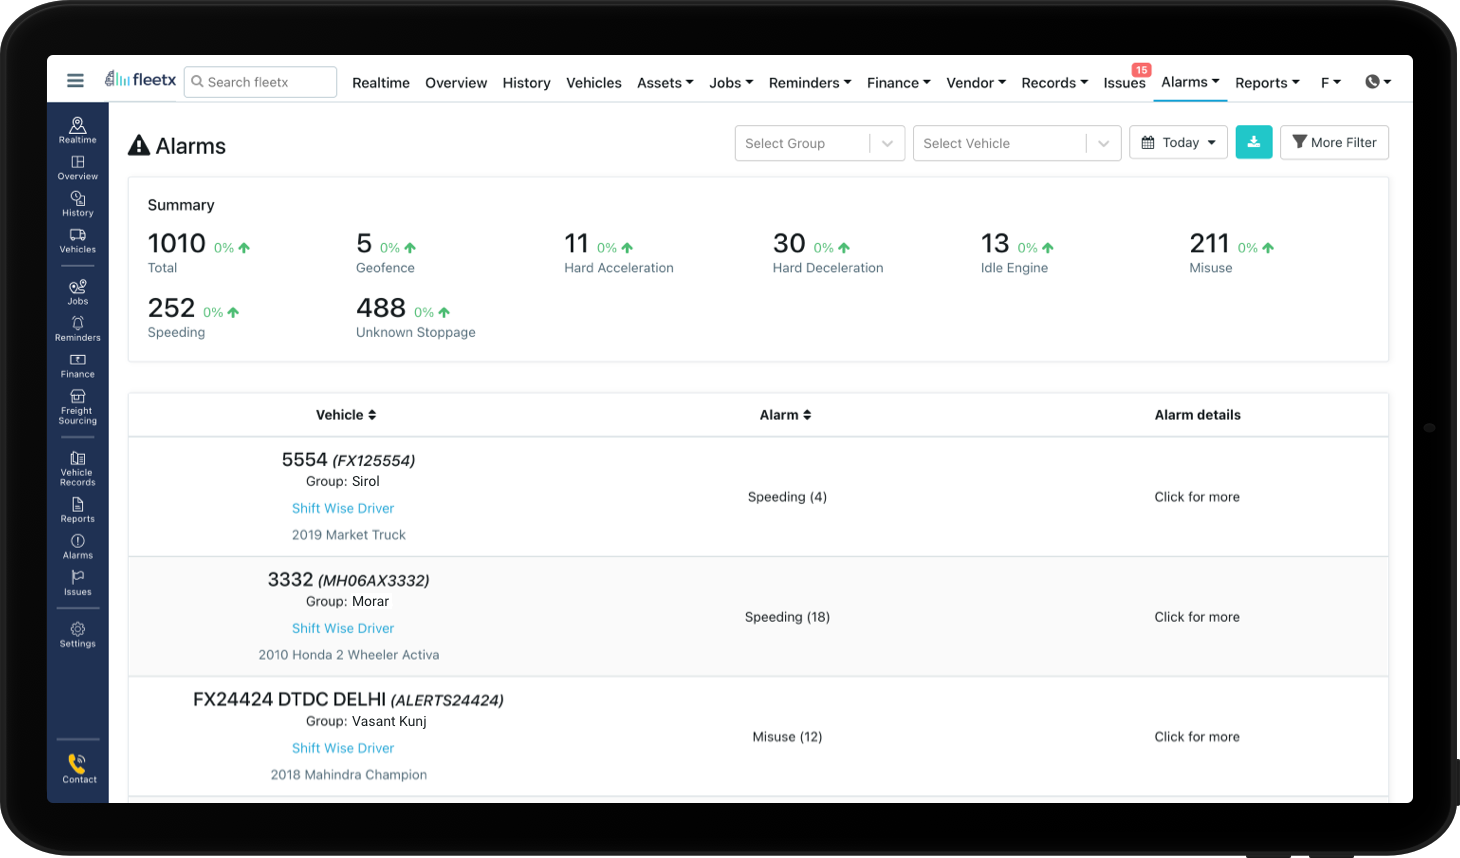Open Settings in the left sidebar

click(78, 635)
